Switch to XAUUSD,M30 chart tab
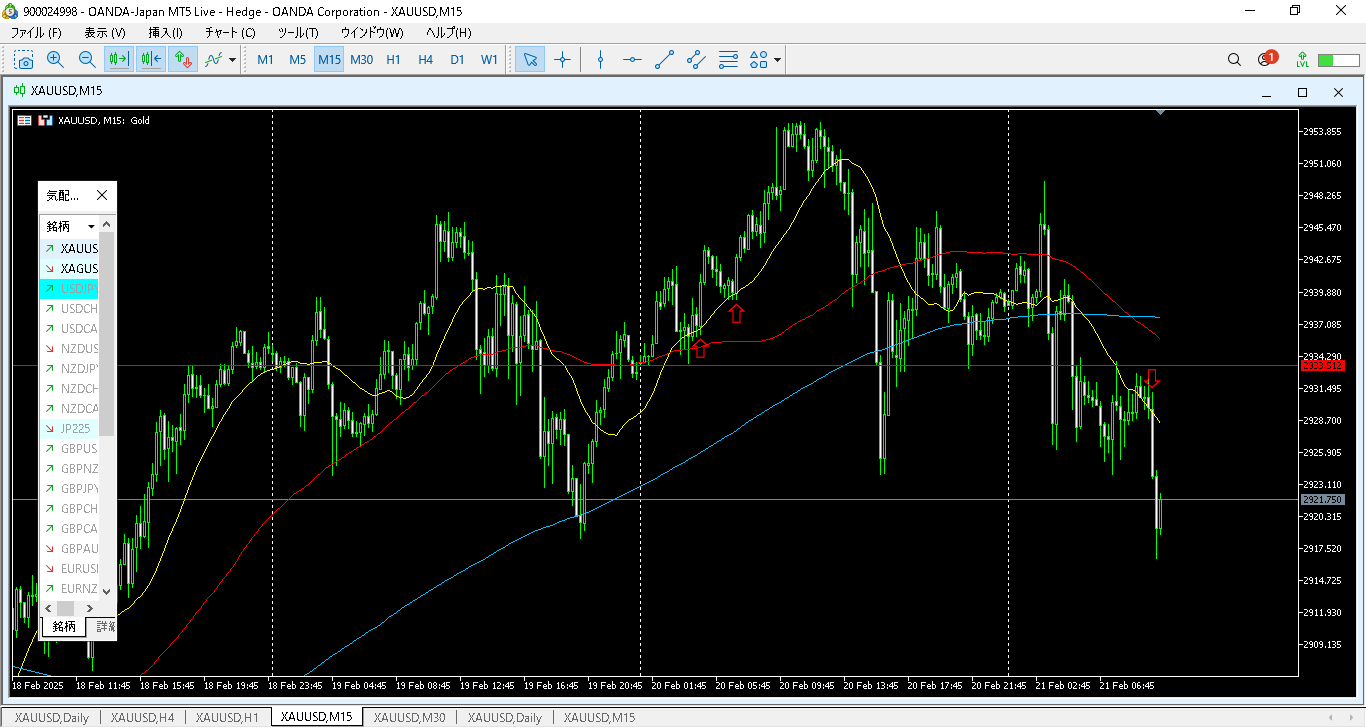This screenshot has height=728, width=1366. tap(409, 717)
